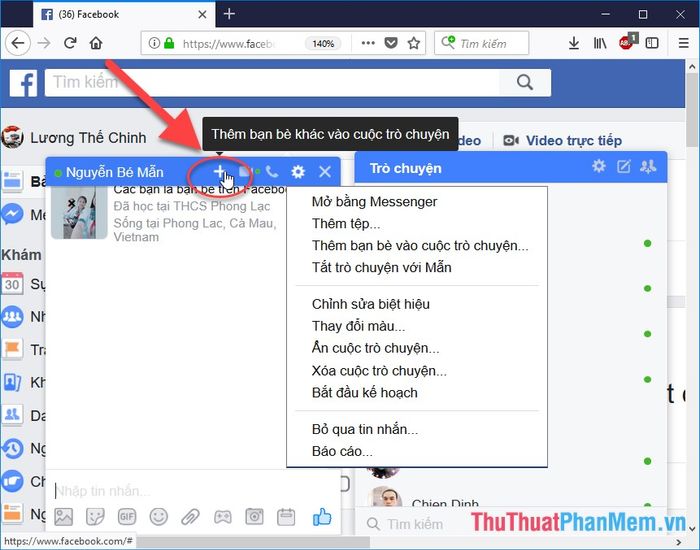Select Ẩn cuộc trò chuyện...
The height and width of the screenshot is (550, 700).
coord(375,348)
